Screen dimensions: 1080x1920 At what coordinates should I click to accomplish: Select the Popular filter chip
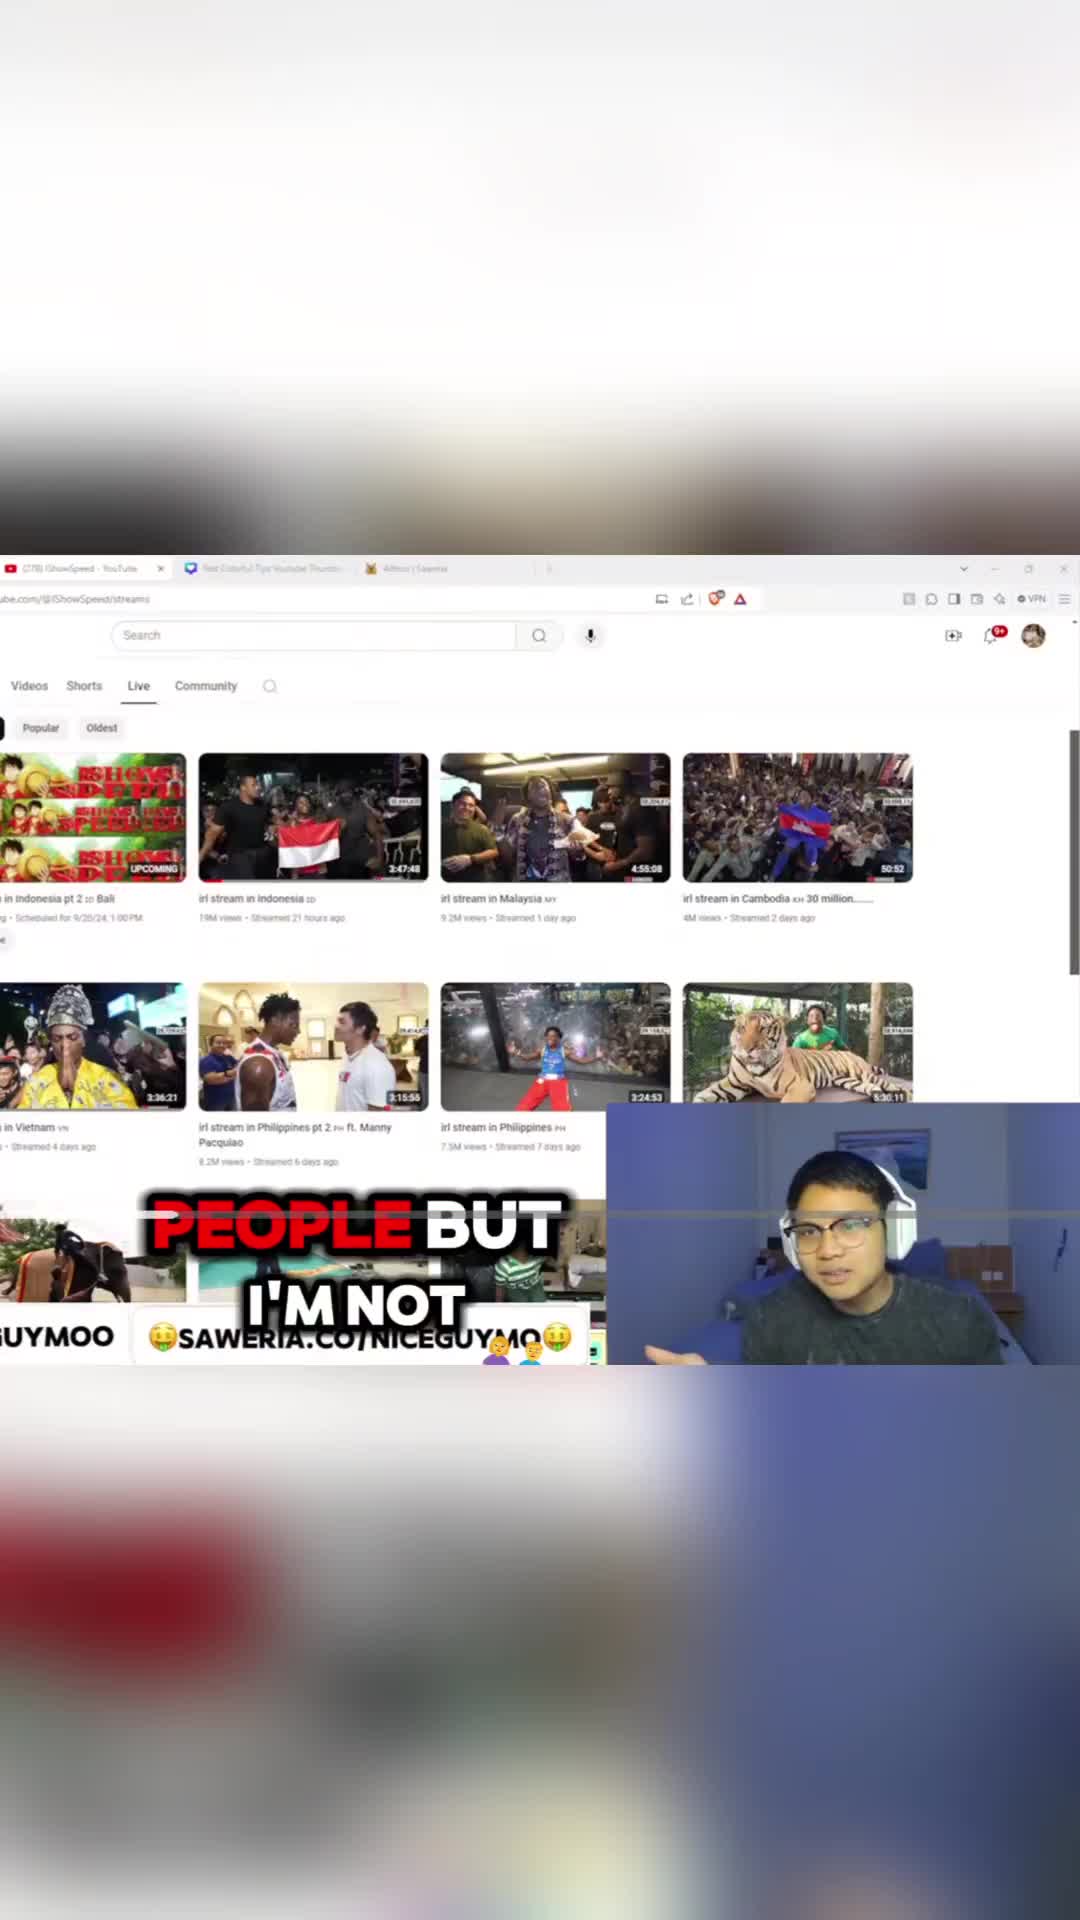pos(41,728)
